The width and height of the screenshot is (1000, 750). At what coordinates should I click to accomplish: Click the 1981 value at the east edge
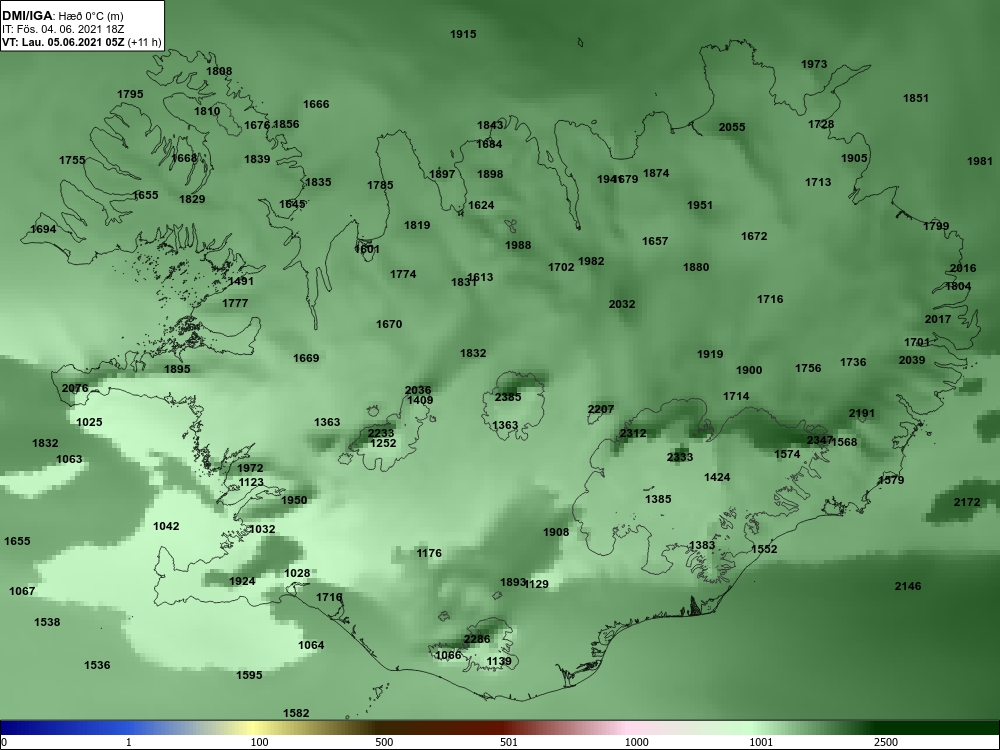click(x=980, y=161)
